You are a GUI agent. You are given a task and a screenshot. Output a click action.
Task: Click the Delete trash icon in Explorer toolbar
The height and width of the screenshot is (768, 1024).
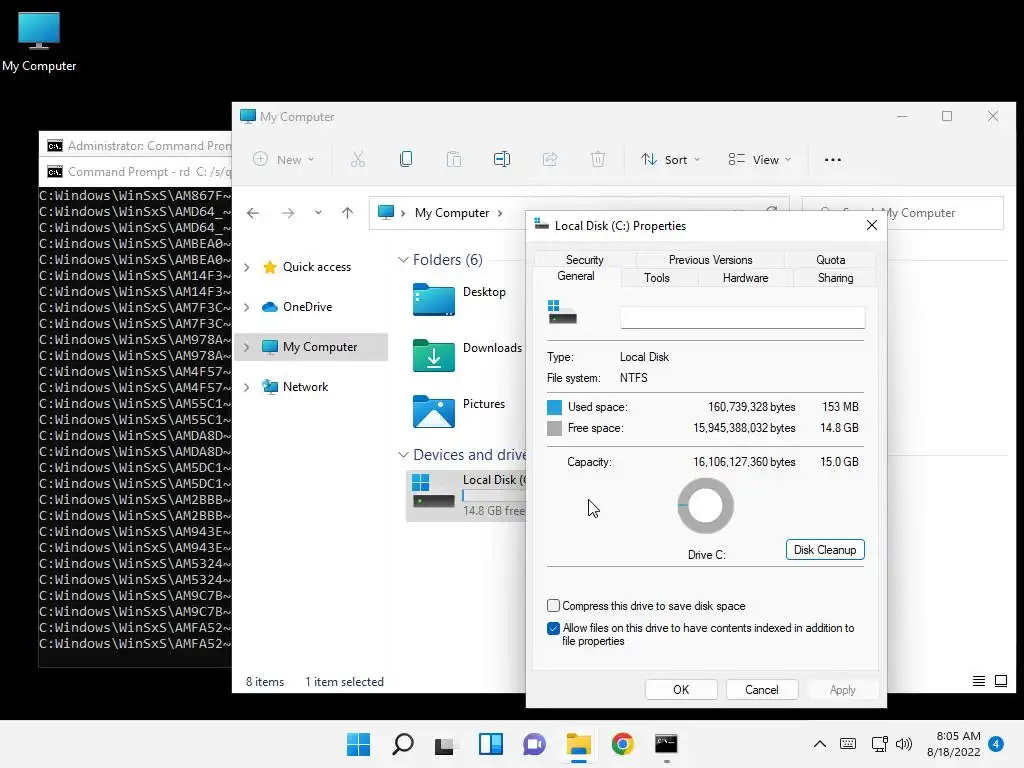pyautogui.click(x=598, y=159)
